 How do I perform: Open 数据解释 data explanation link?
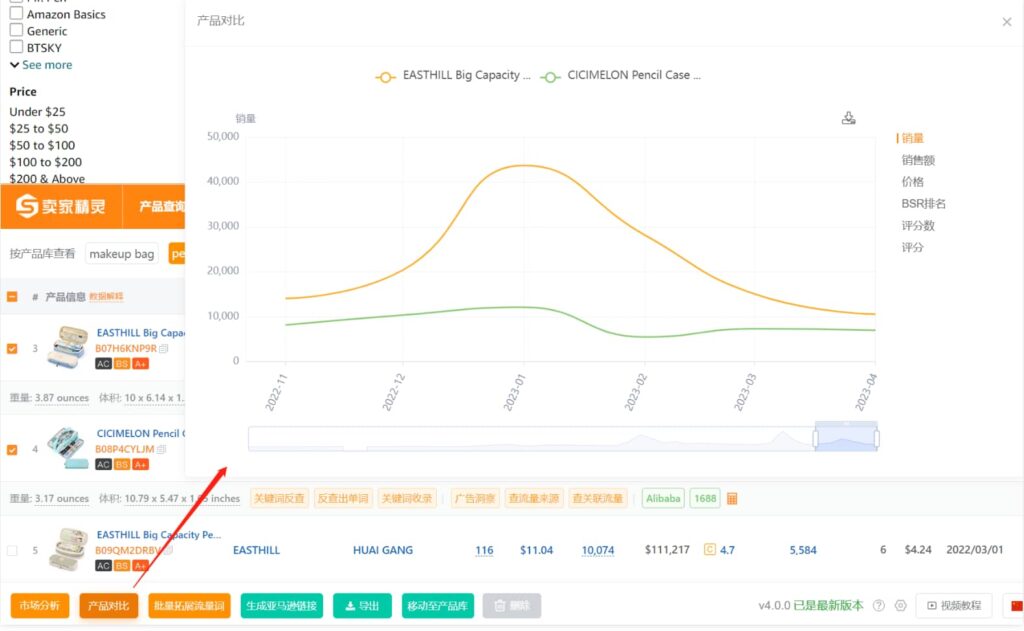click(106, 297)
